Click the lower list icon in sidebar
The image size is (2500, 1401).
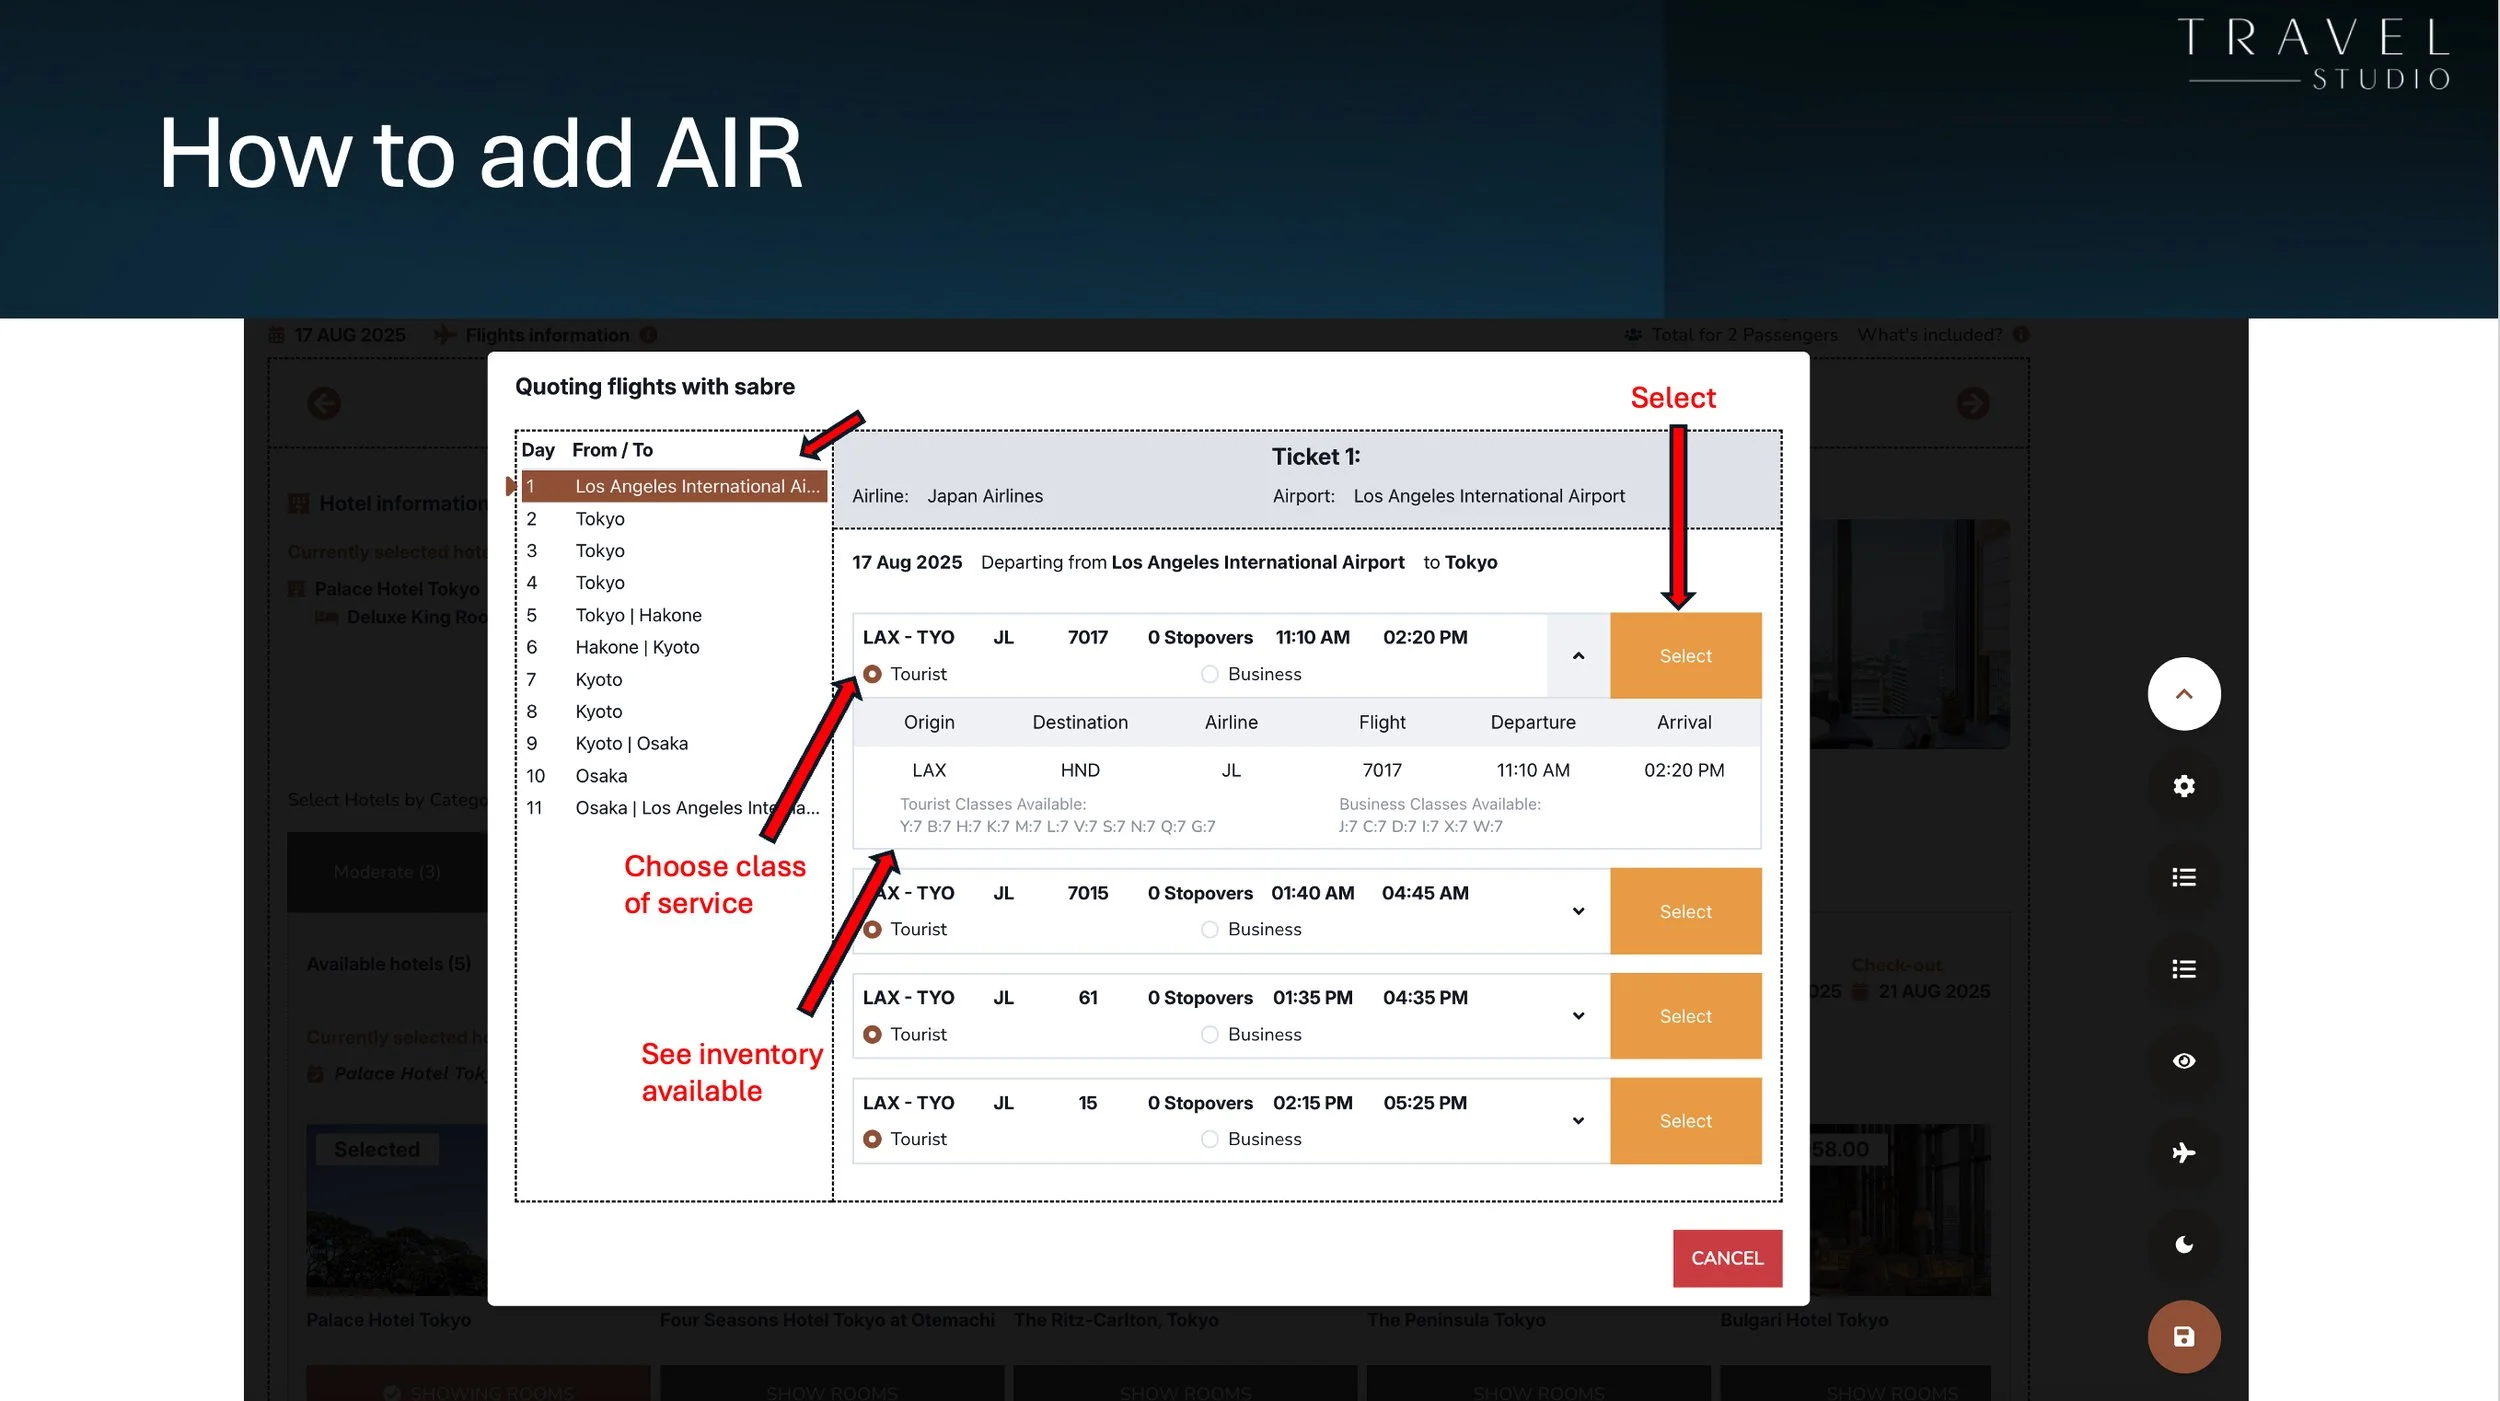[x=2183, y=969]
